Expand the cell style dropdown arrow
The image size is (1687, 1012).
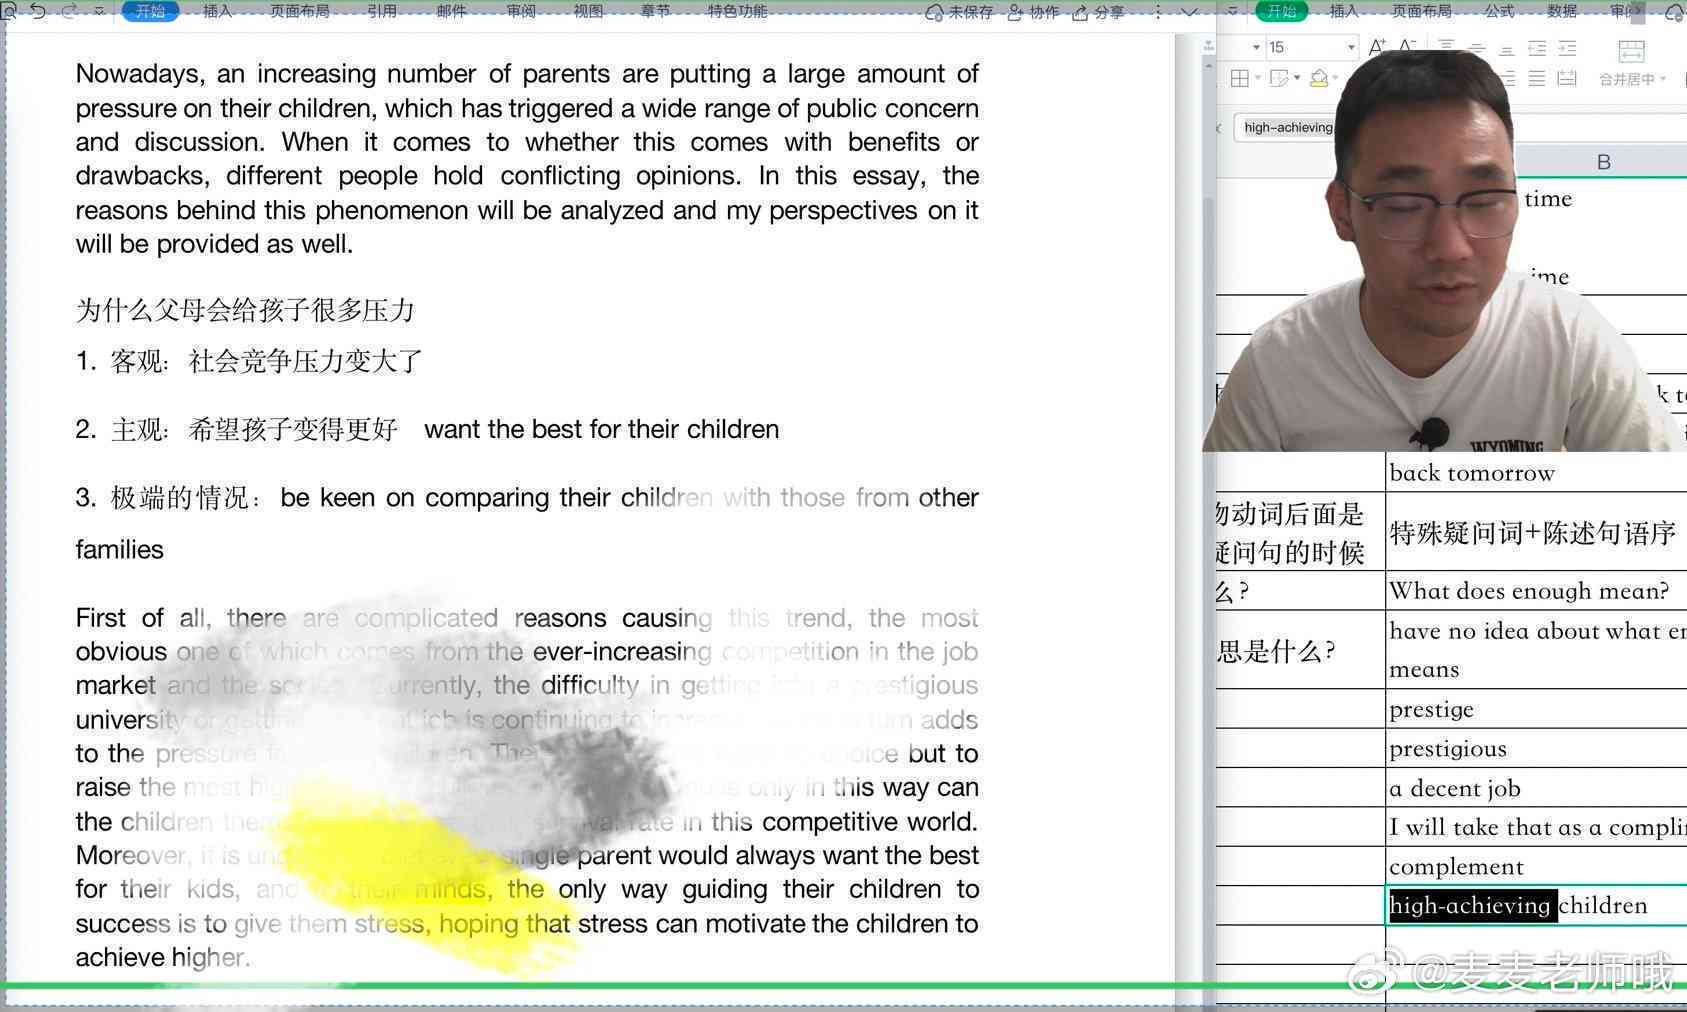(x=1297, y=78)
